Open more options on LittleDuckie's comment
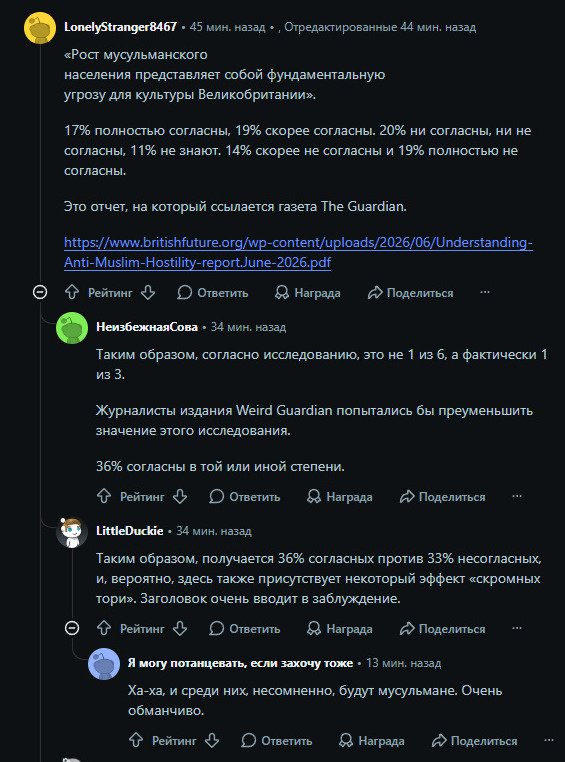This screenshot has height=762, width=565. (517, 628)
